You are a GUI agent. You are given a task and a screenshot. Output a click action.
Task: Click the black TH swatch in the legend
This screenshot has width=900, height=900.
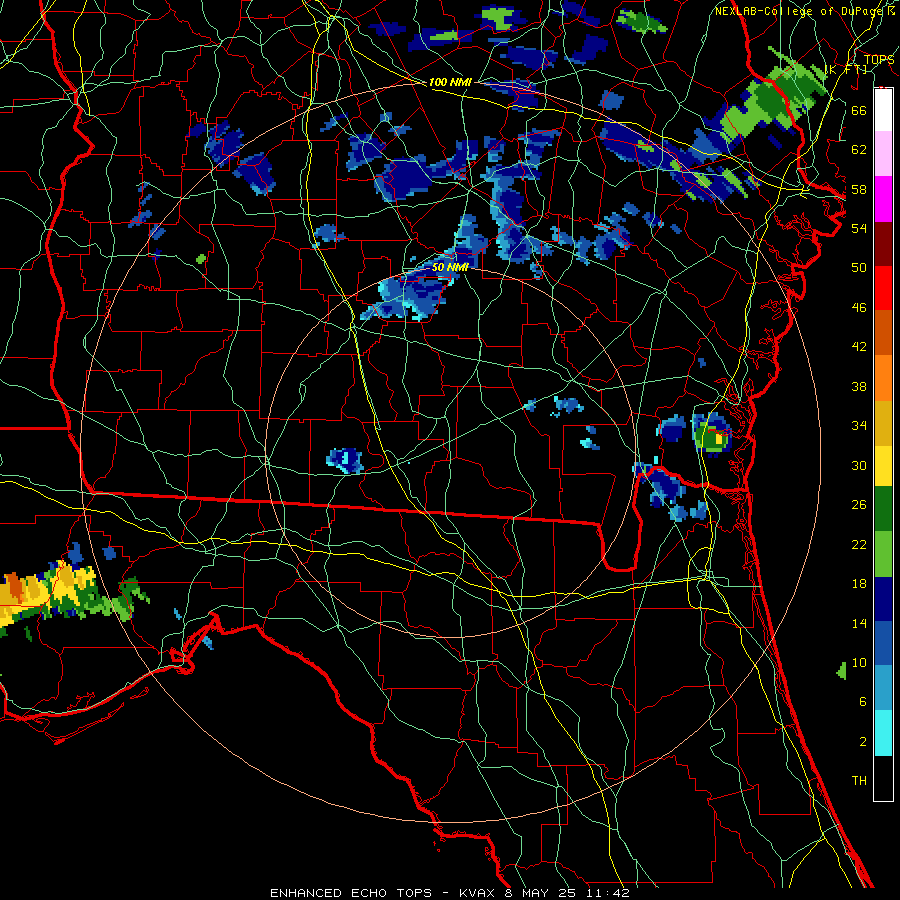pyautogui.click(x=883, y=778)
